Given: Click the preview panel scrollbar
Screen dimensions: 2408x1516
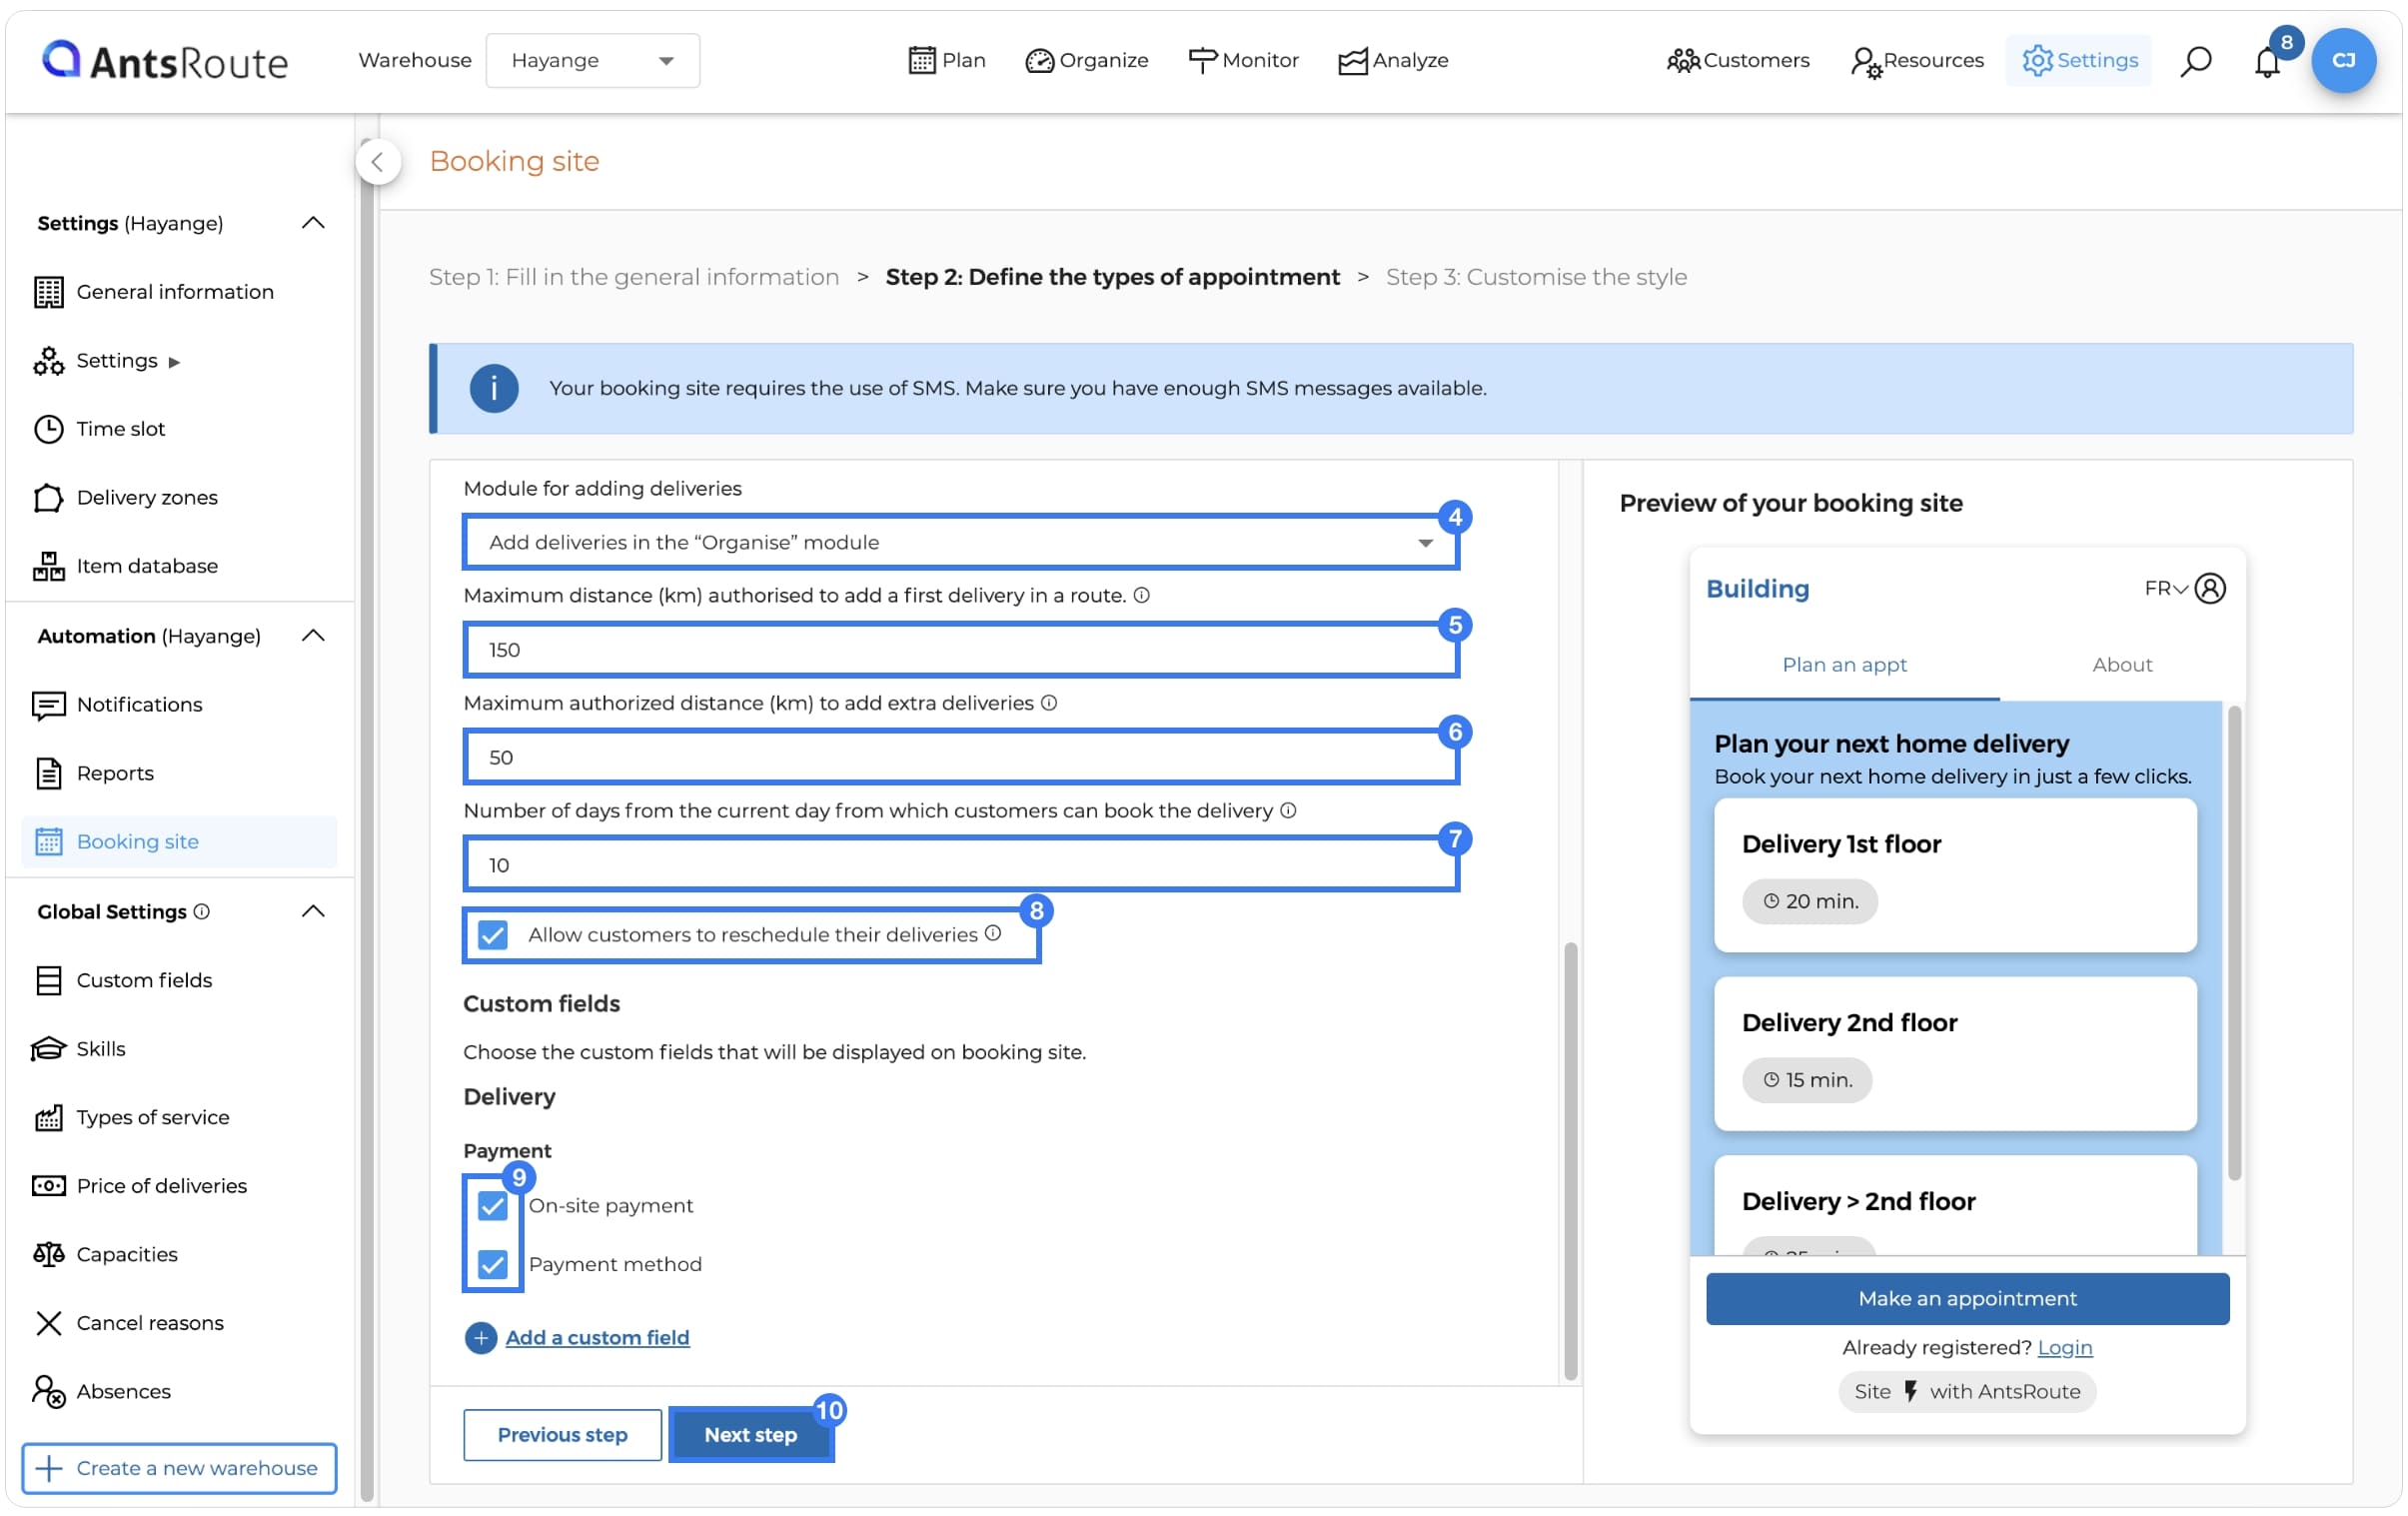Looking at the screenshot, I should pyautogui.click(x=2234, y=943).
